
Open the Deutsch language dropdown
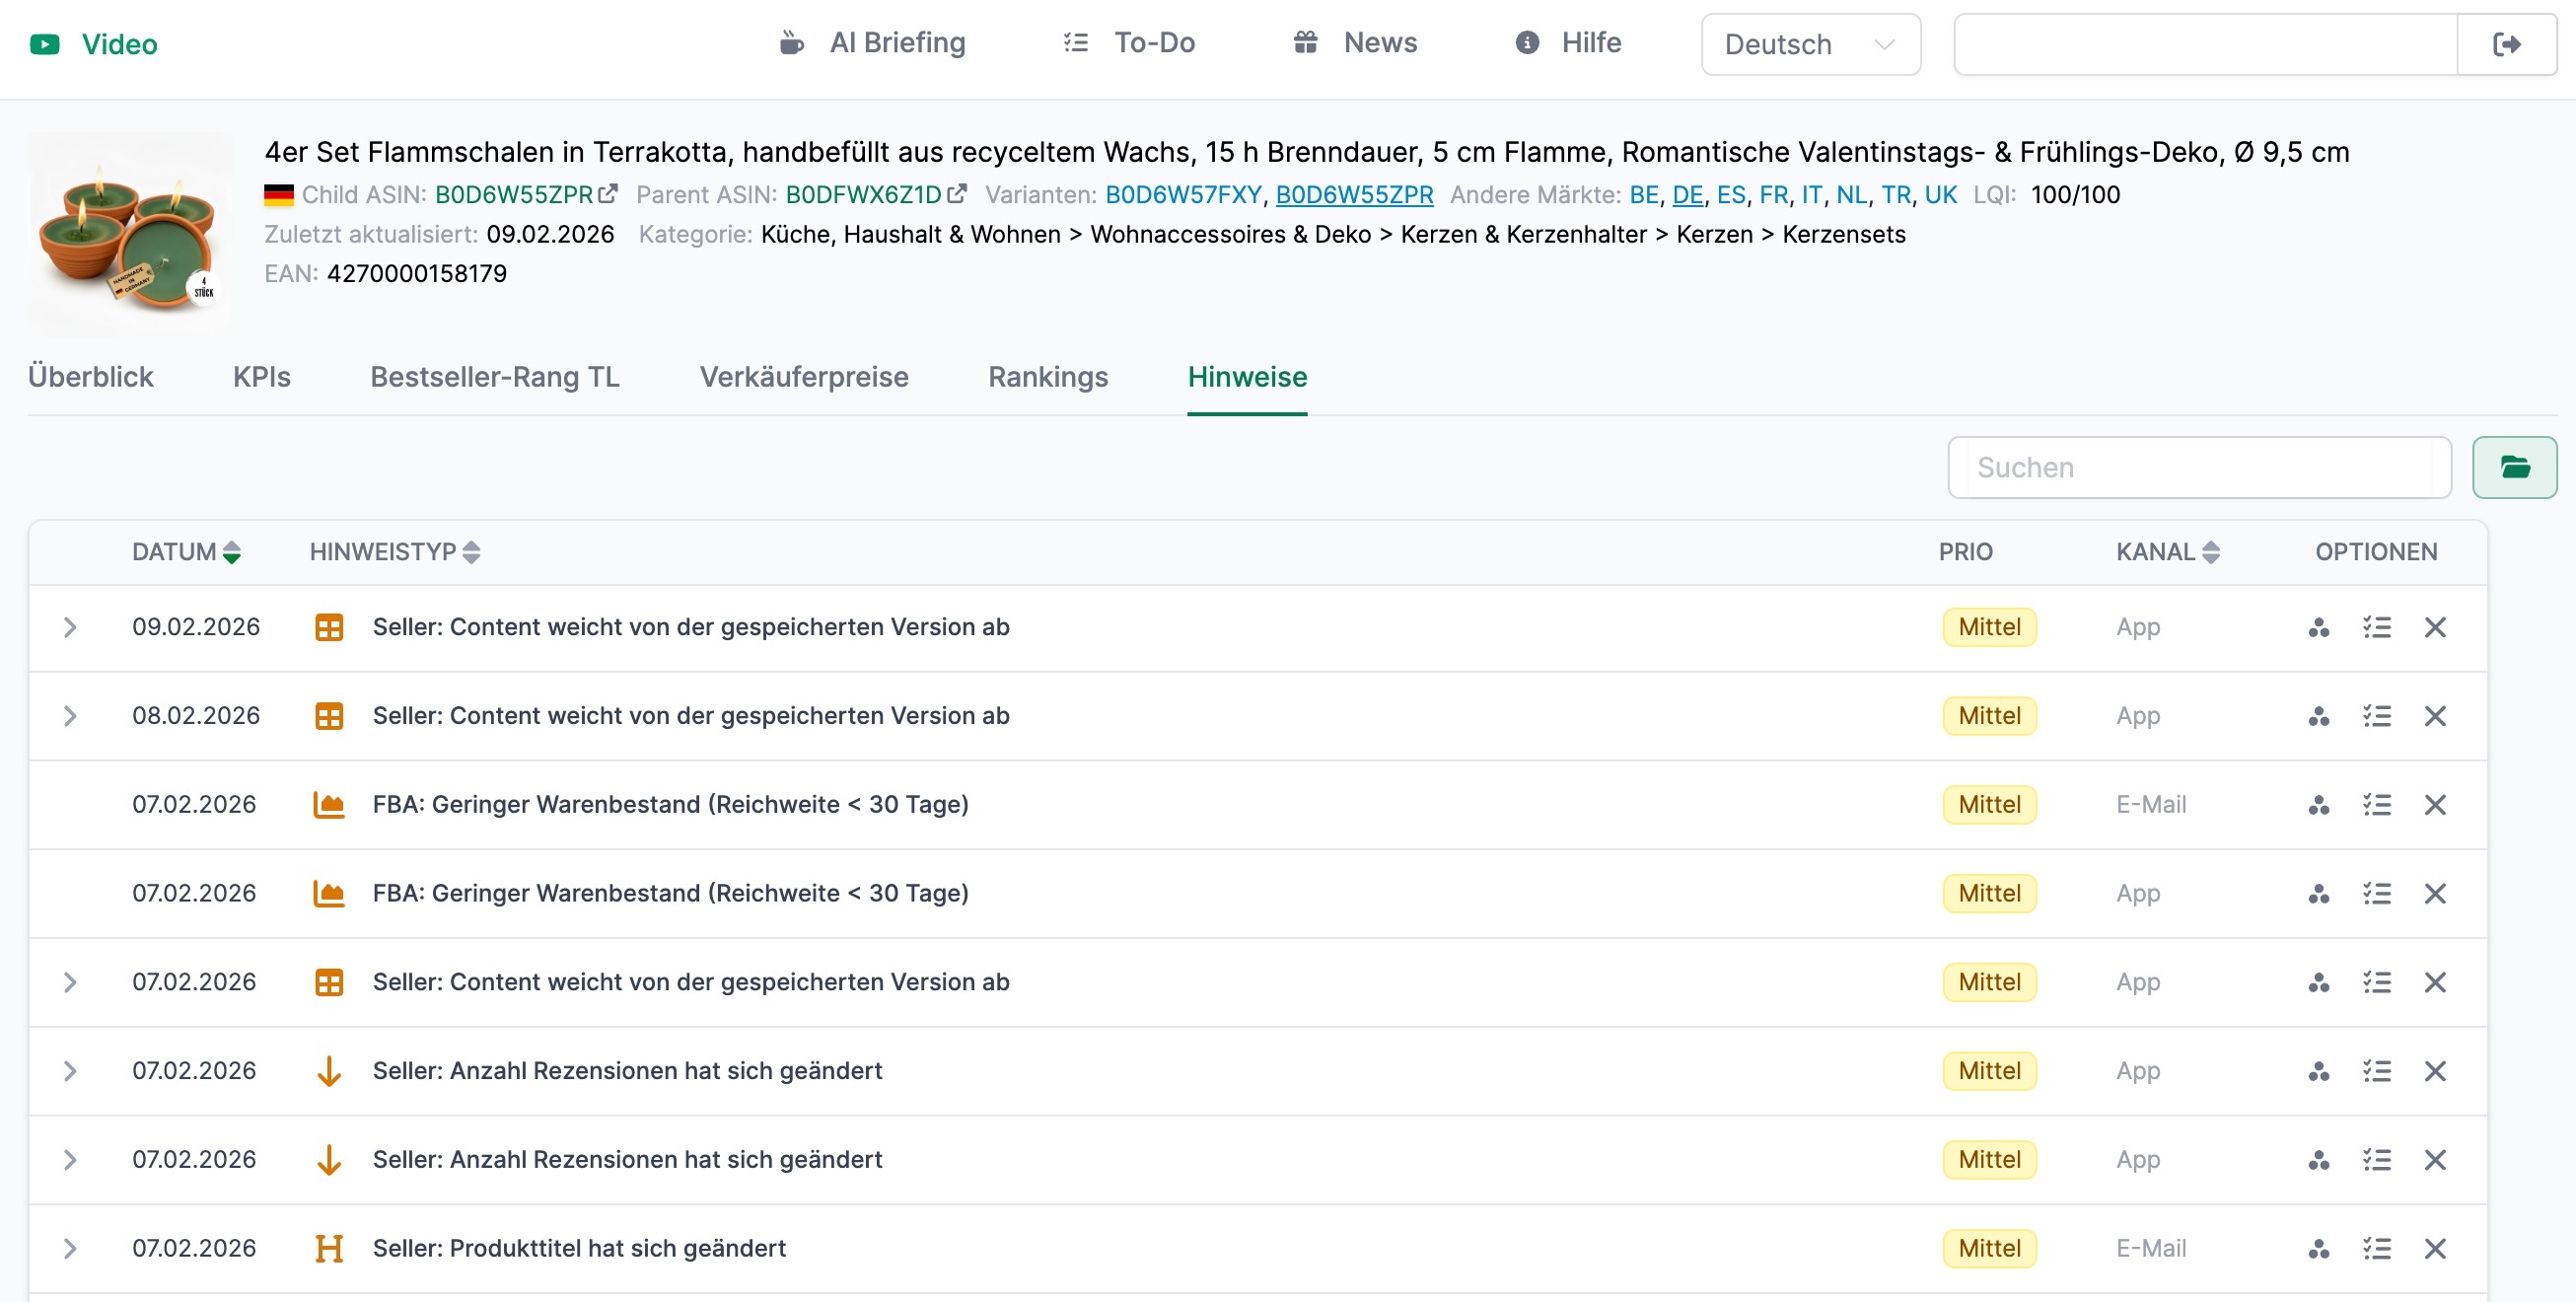[1810, 44]
